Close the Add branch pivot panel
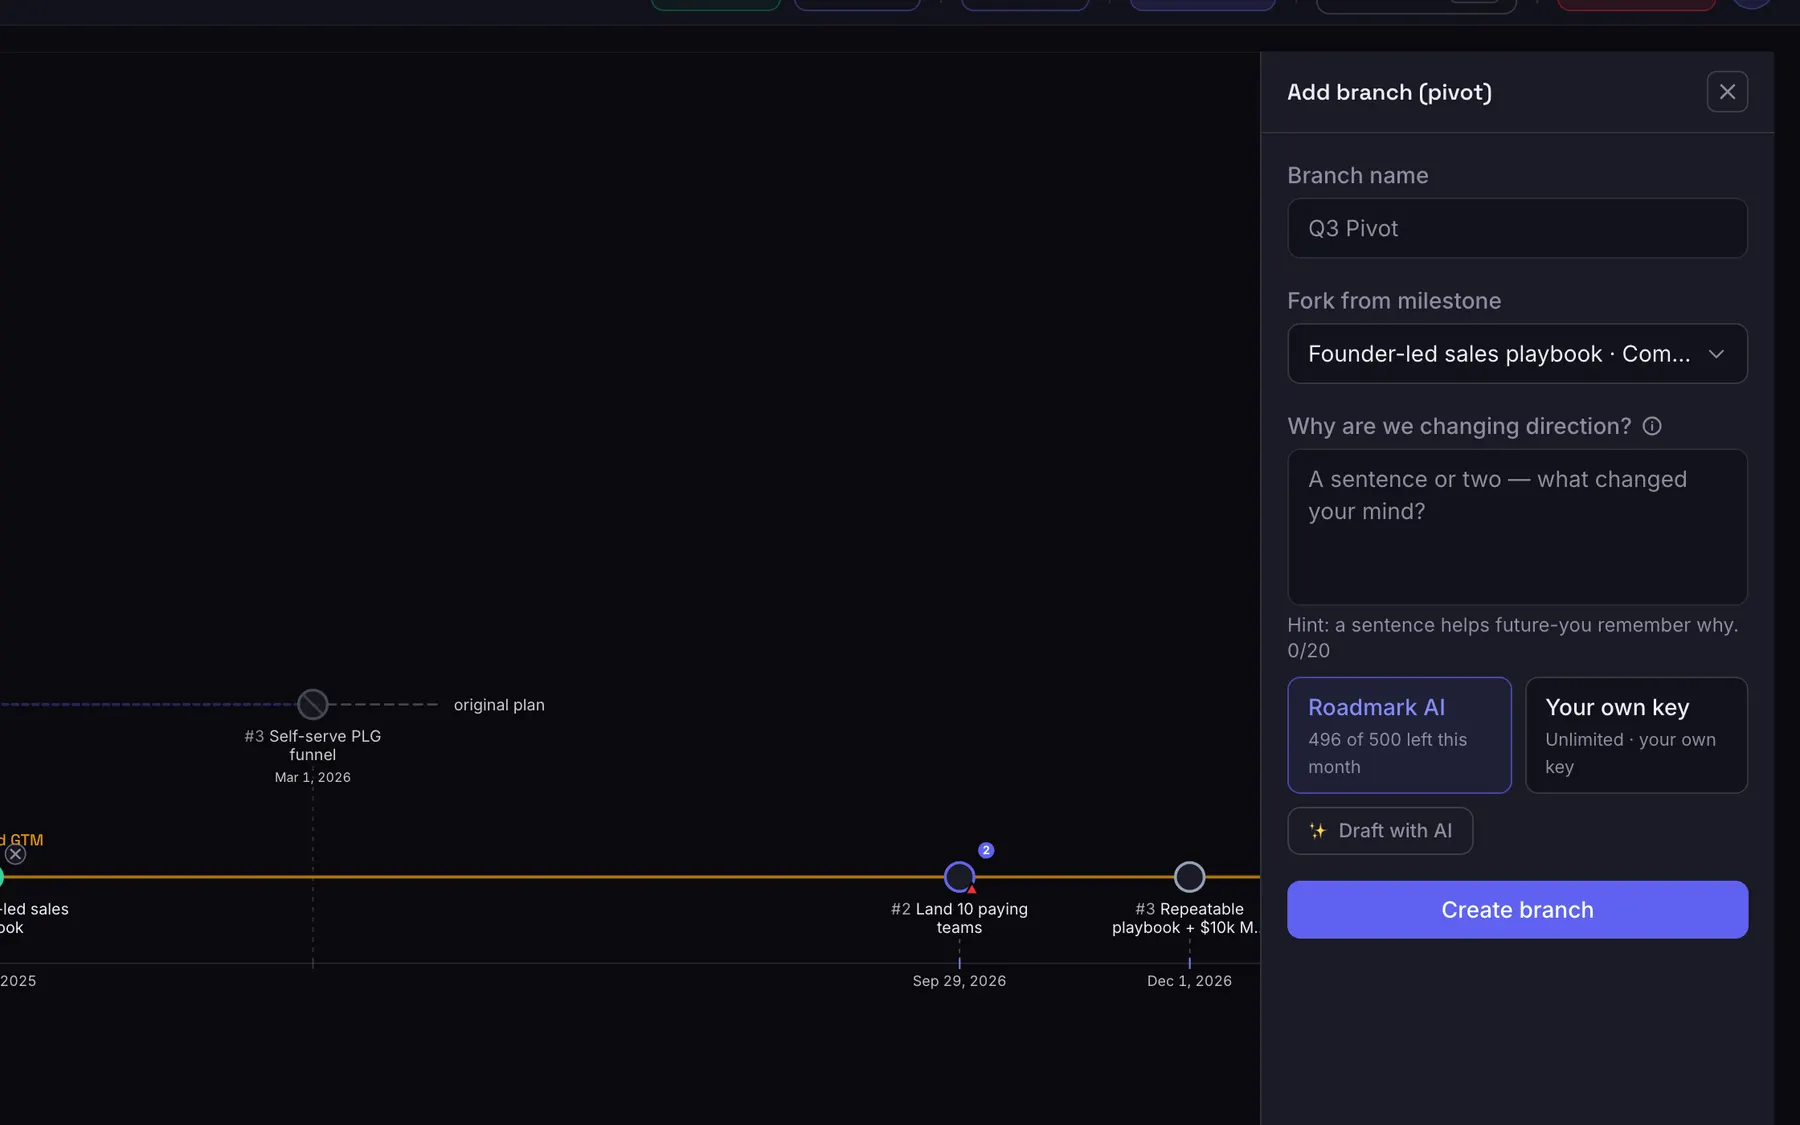The image size is (1800, 1125). 1727,92
